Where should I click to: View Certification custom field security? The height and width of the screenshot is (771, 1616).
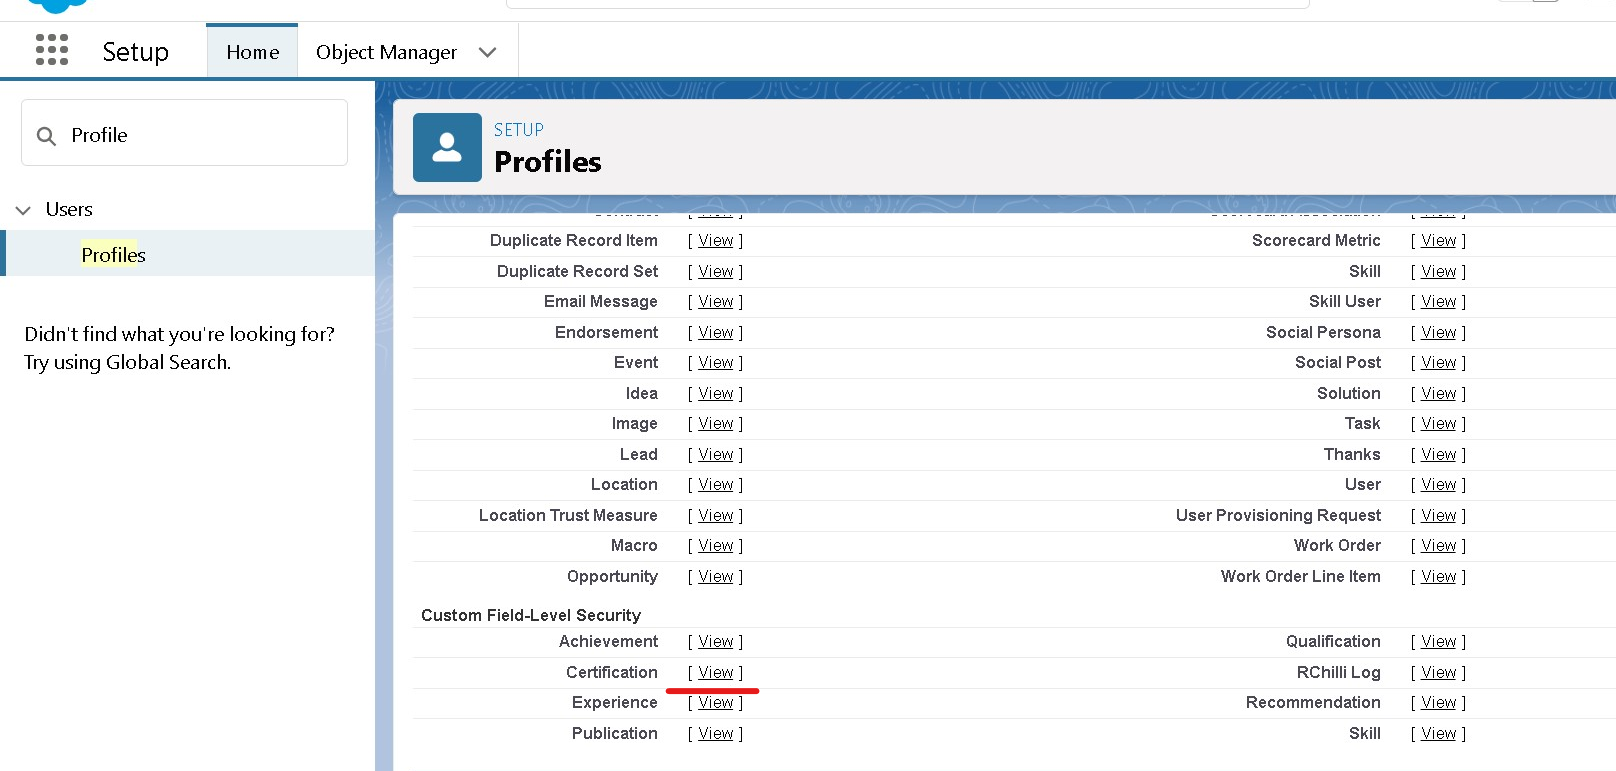click(x=716, y=672)
